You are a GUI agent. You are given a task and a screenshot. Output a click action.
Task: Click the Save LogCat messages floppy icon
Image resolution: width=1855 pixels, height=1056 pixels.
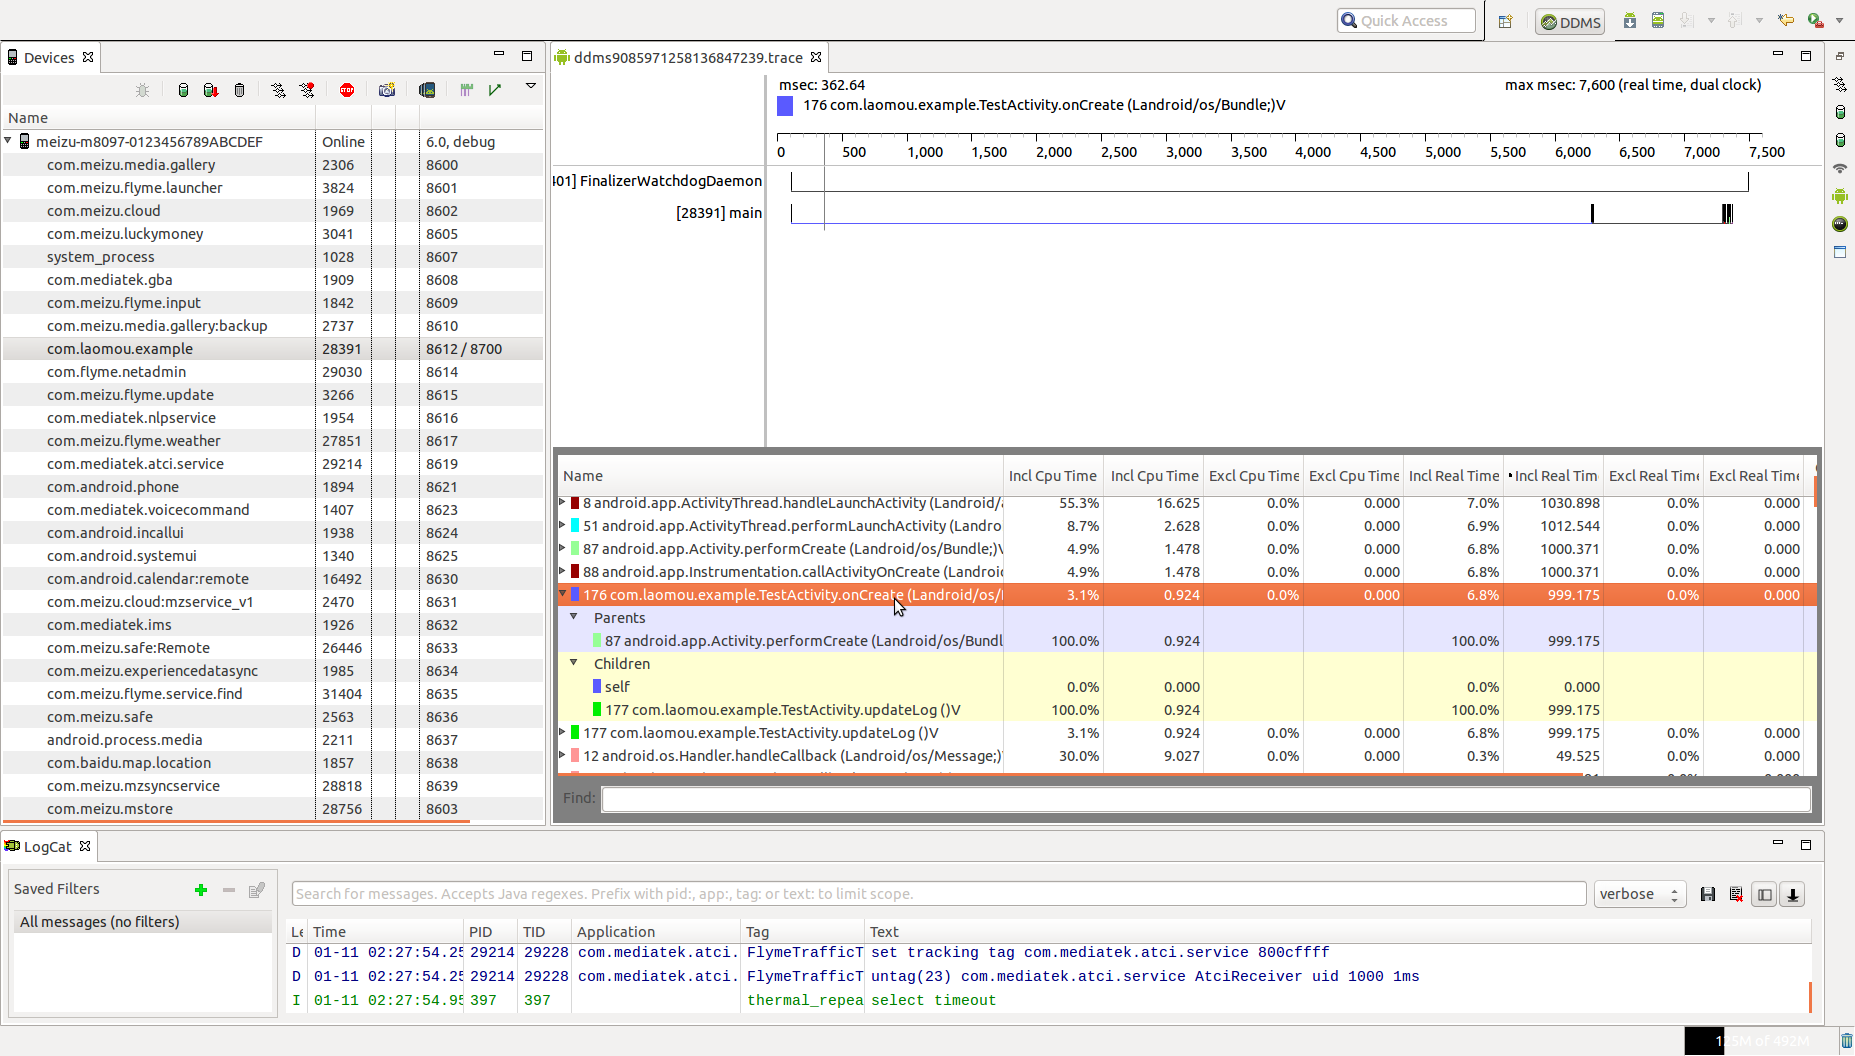1708,894
